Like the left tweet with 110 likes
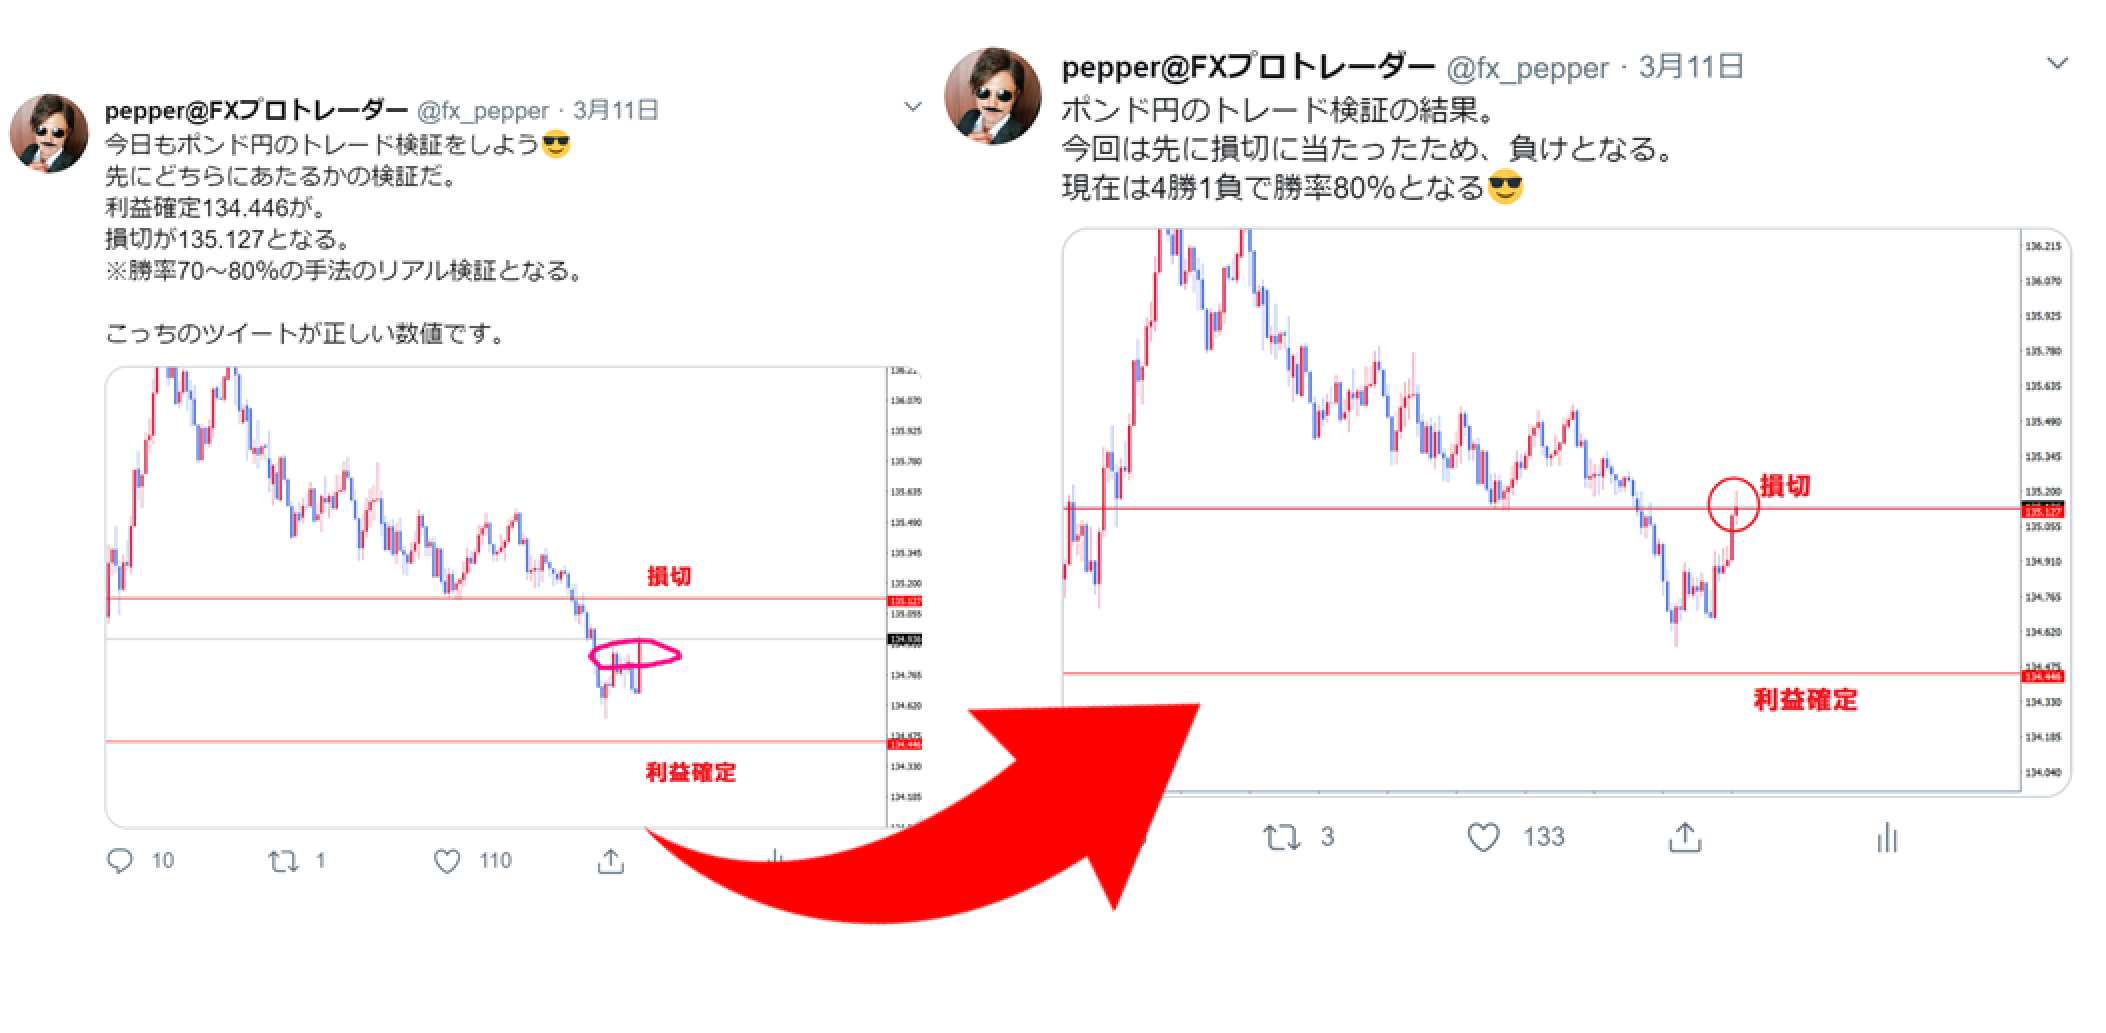Image resolution: width=2106 pixels, height=1033 pixels. [x=447, y=861]
